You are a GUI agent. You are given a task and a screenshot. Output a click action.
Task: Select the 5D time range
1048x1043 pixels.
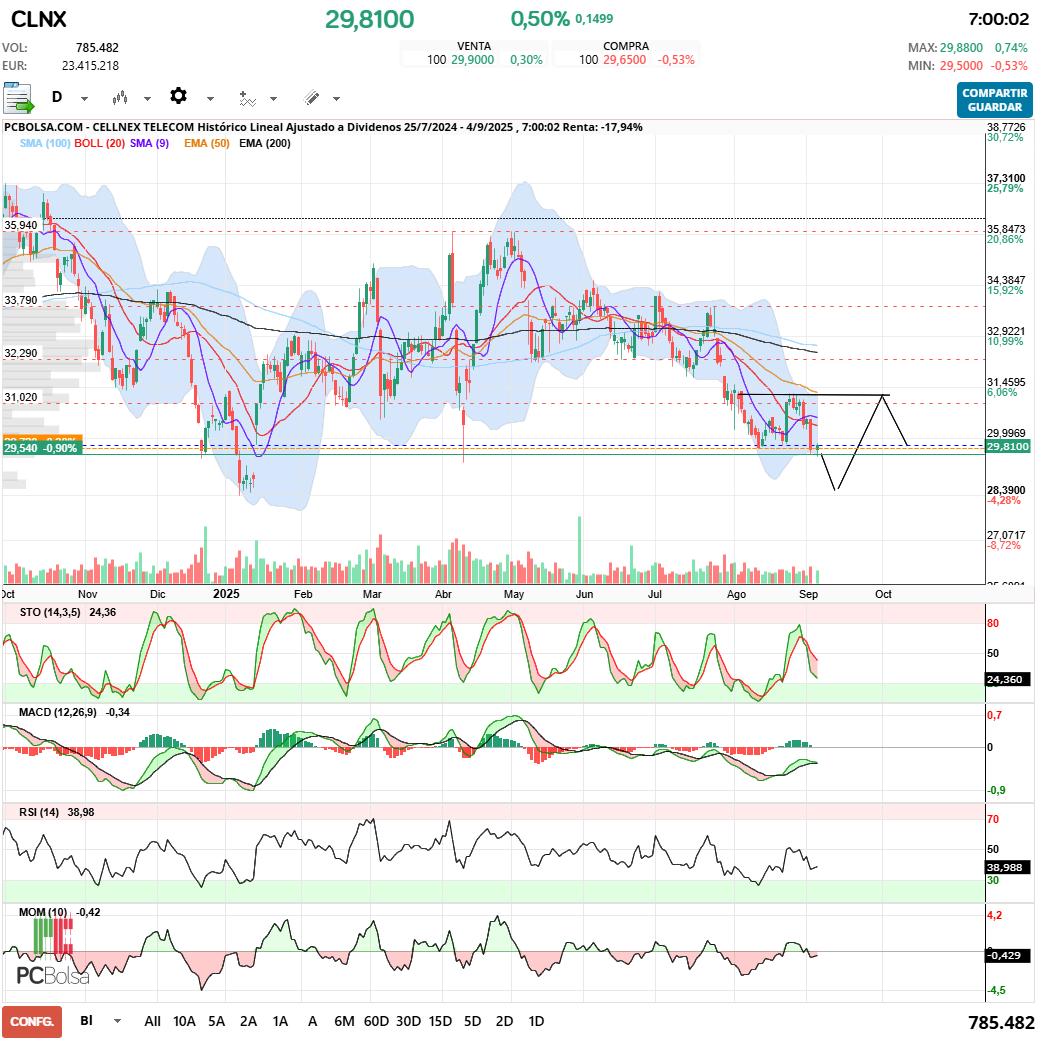click(473, 1021)
